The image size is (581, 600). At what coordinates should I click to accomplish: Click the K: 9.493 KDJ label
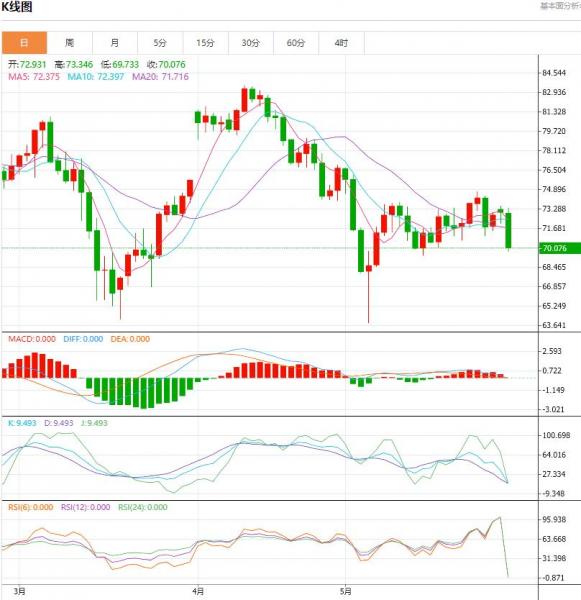pyautogui.click(x=22, y=423)
